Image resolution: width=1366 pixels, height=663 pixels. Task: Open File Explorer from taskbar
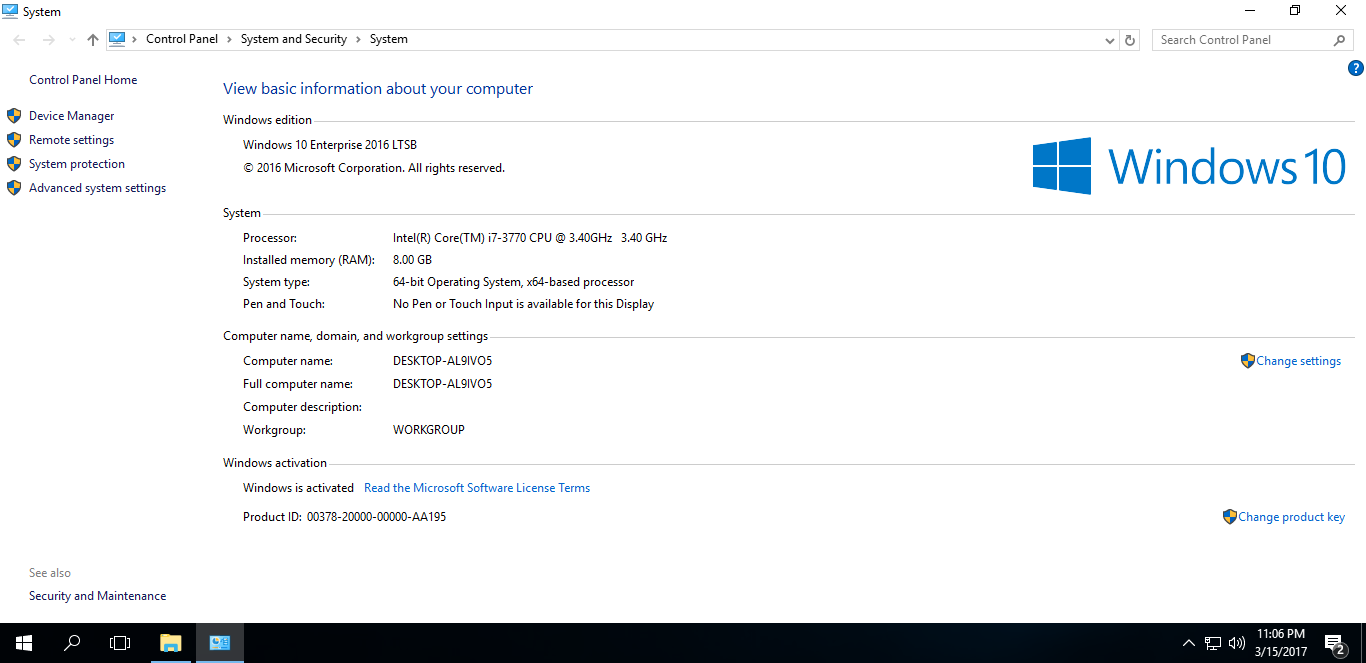[171, 643]
